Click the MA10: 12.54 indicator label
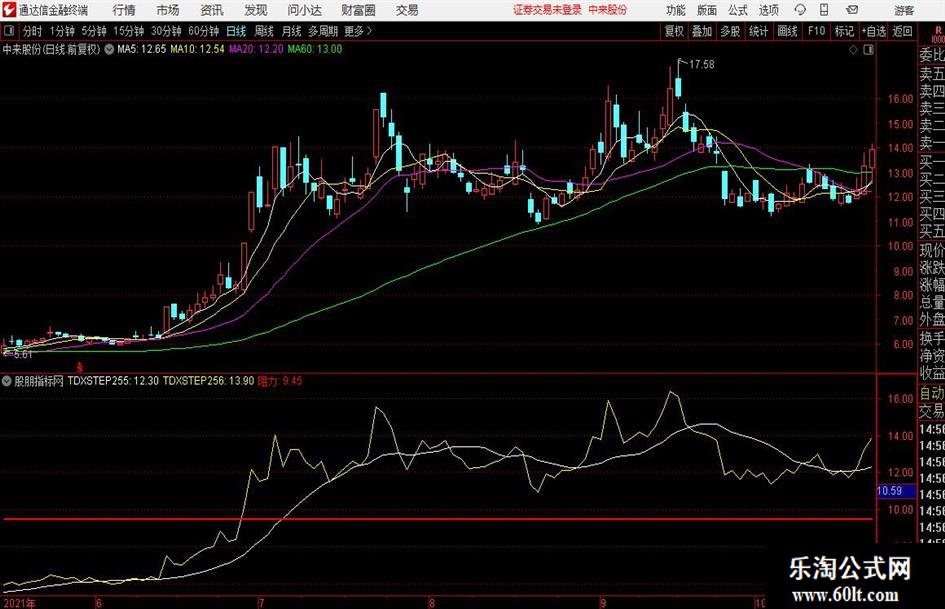The image size is (945, 609). [197, 49]
